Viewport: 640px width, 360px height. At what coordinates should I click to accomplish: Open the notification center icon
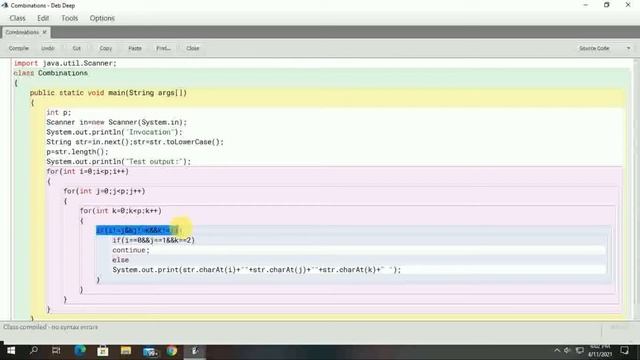624,351
